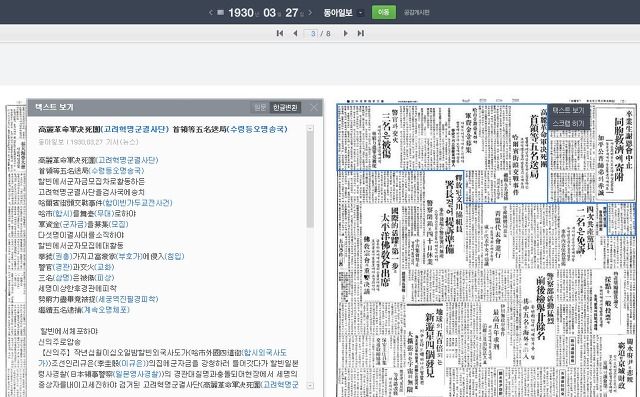
Task: Click the 新遊星 四個發見 article
Action: 429,345
